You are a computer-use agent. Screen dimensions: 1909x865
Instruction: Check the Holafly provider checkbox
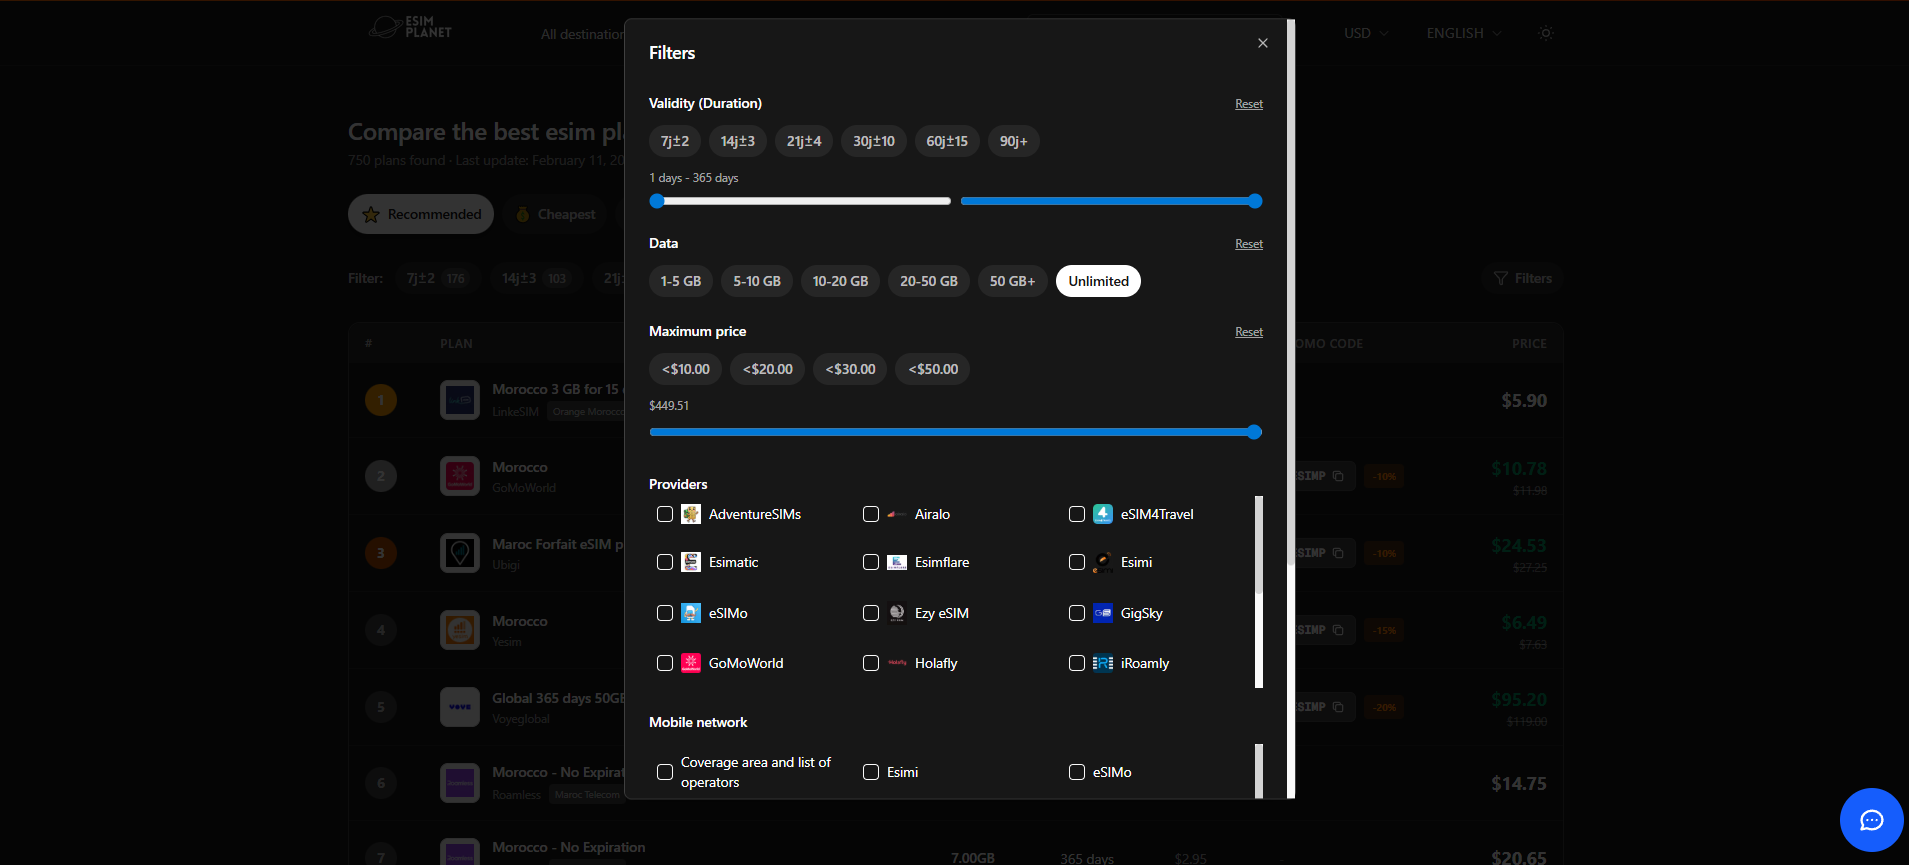(871, 663)
